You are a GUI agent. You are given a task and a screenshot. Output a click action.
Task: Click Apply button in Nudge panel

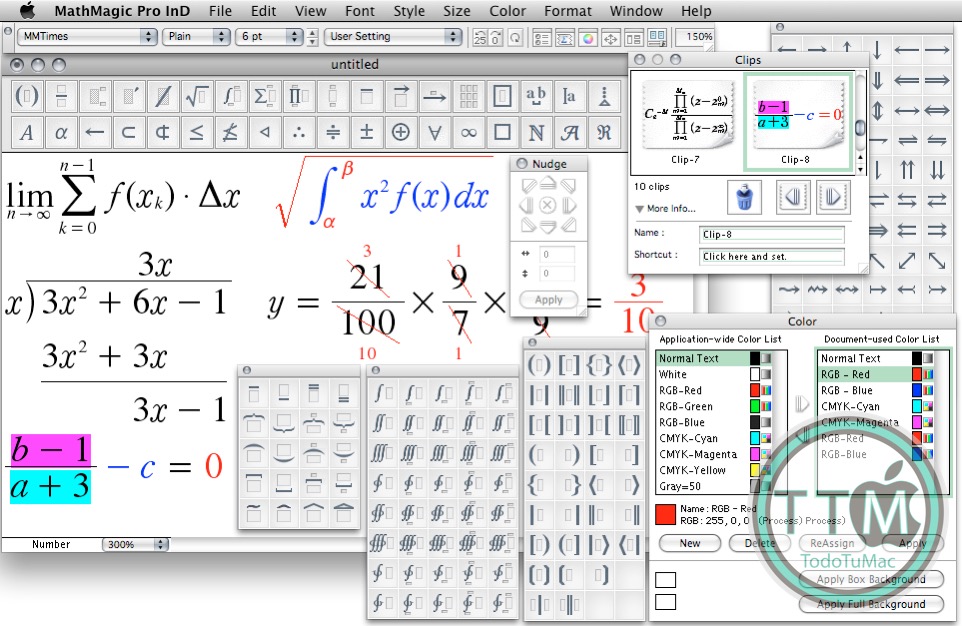(548, 299)
